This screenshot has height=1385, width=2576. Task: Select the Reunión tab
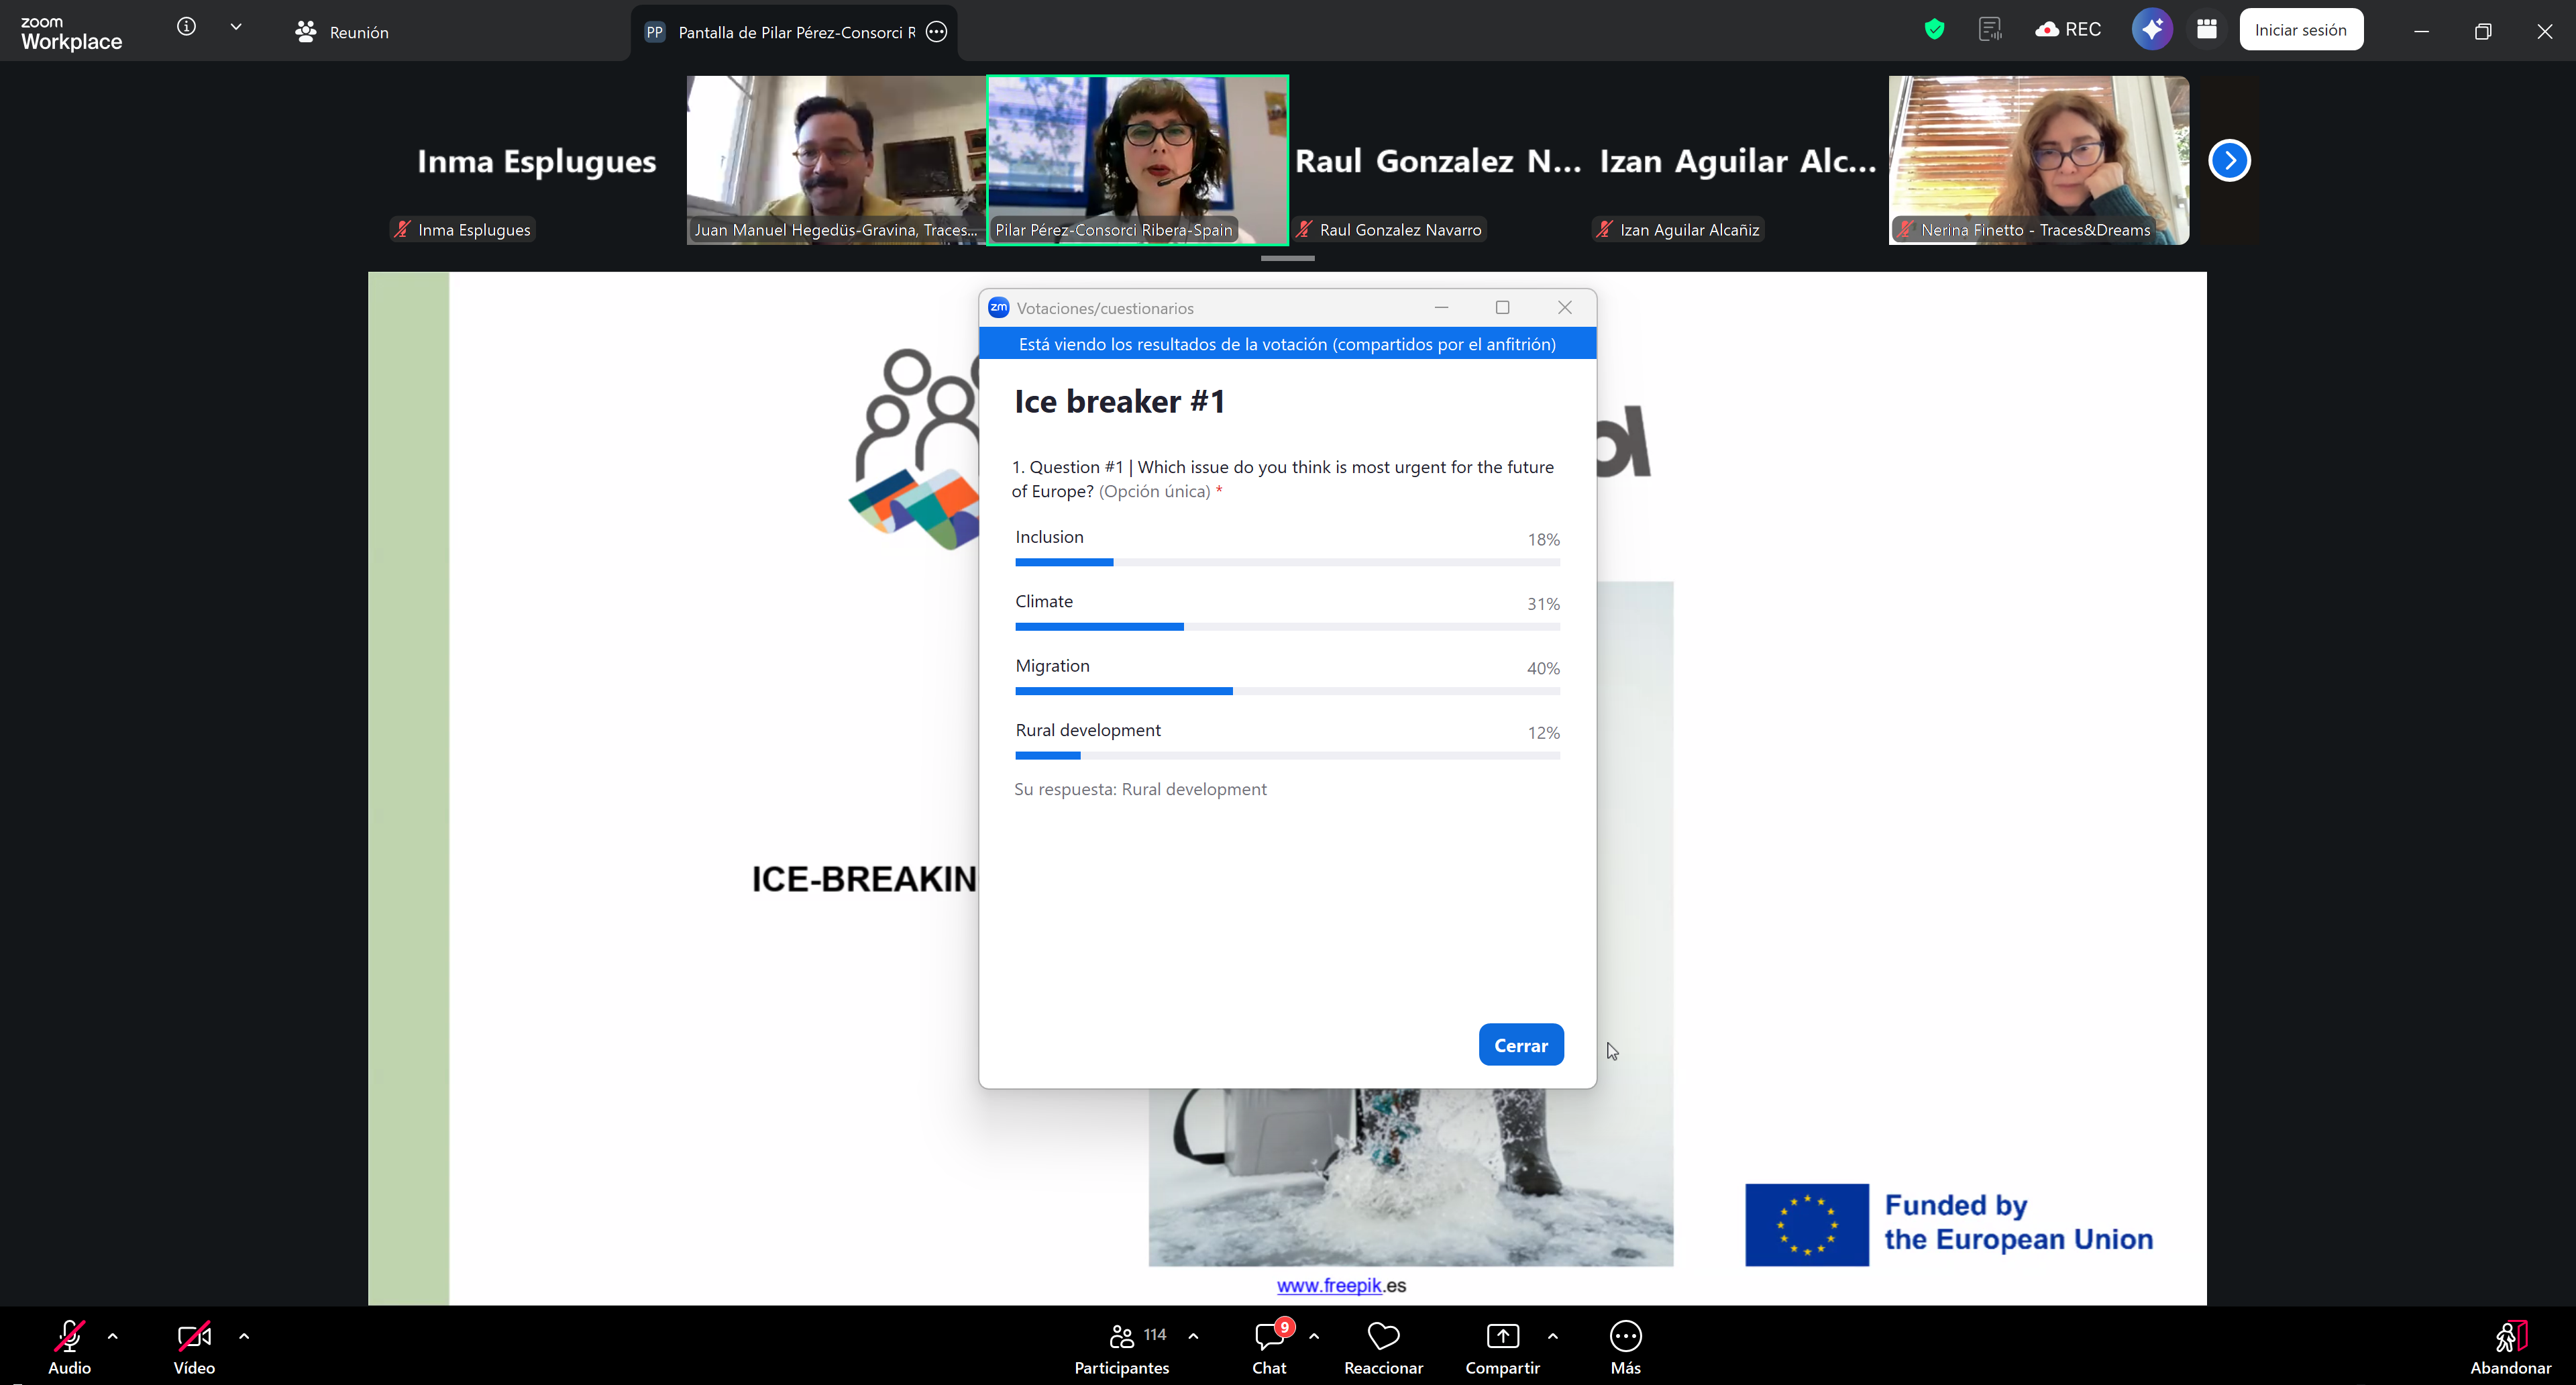(x=342, y=32)
